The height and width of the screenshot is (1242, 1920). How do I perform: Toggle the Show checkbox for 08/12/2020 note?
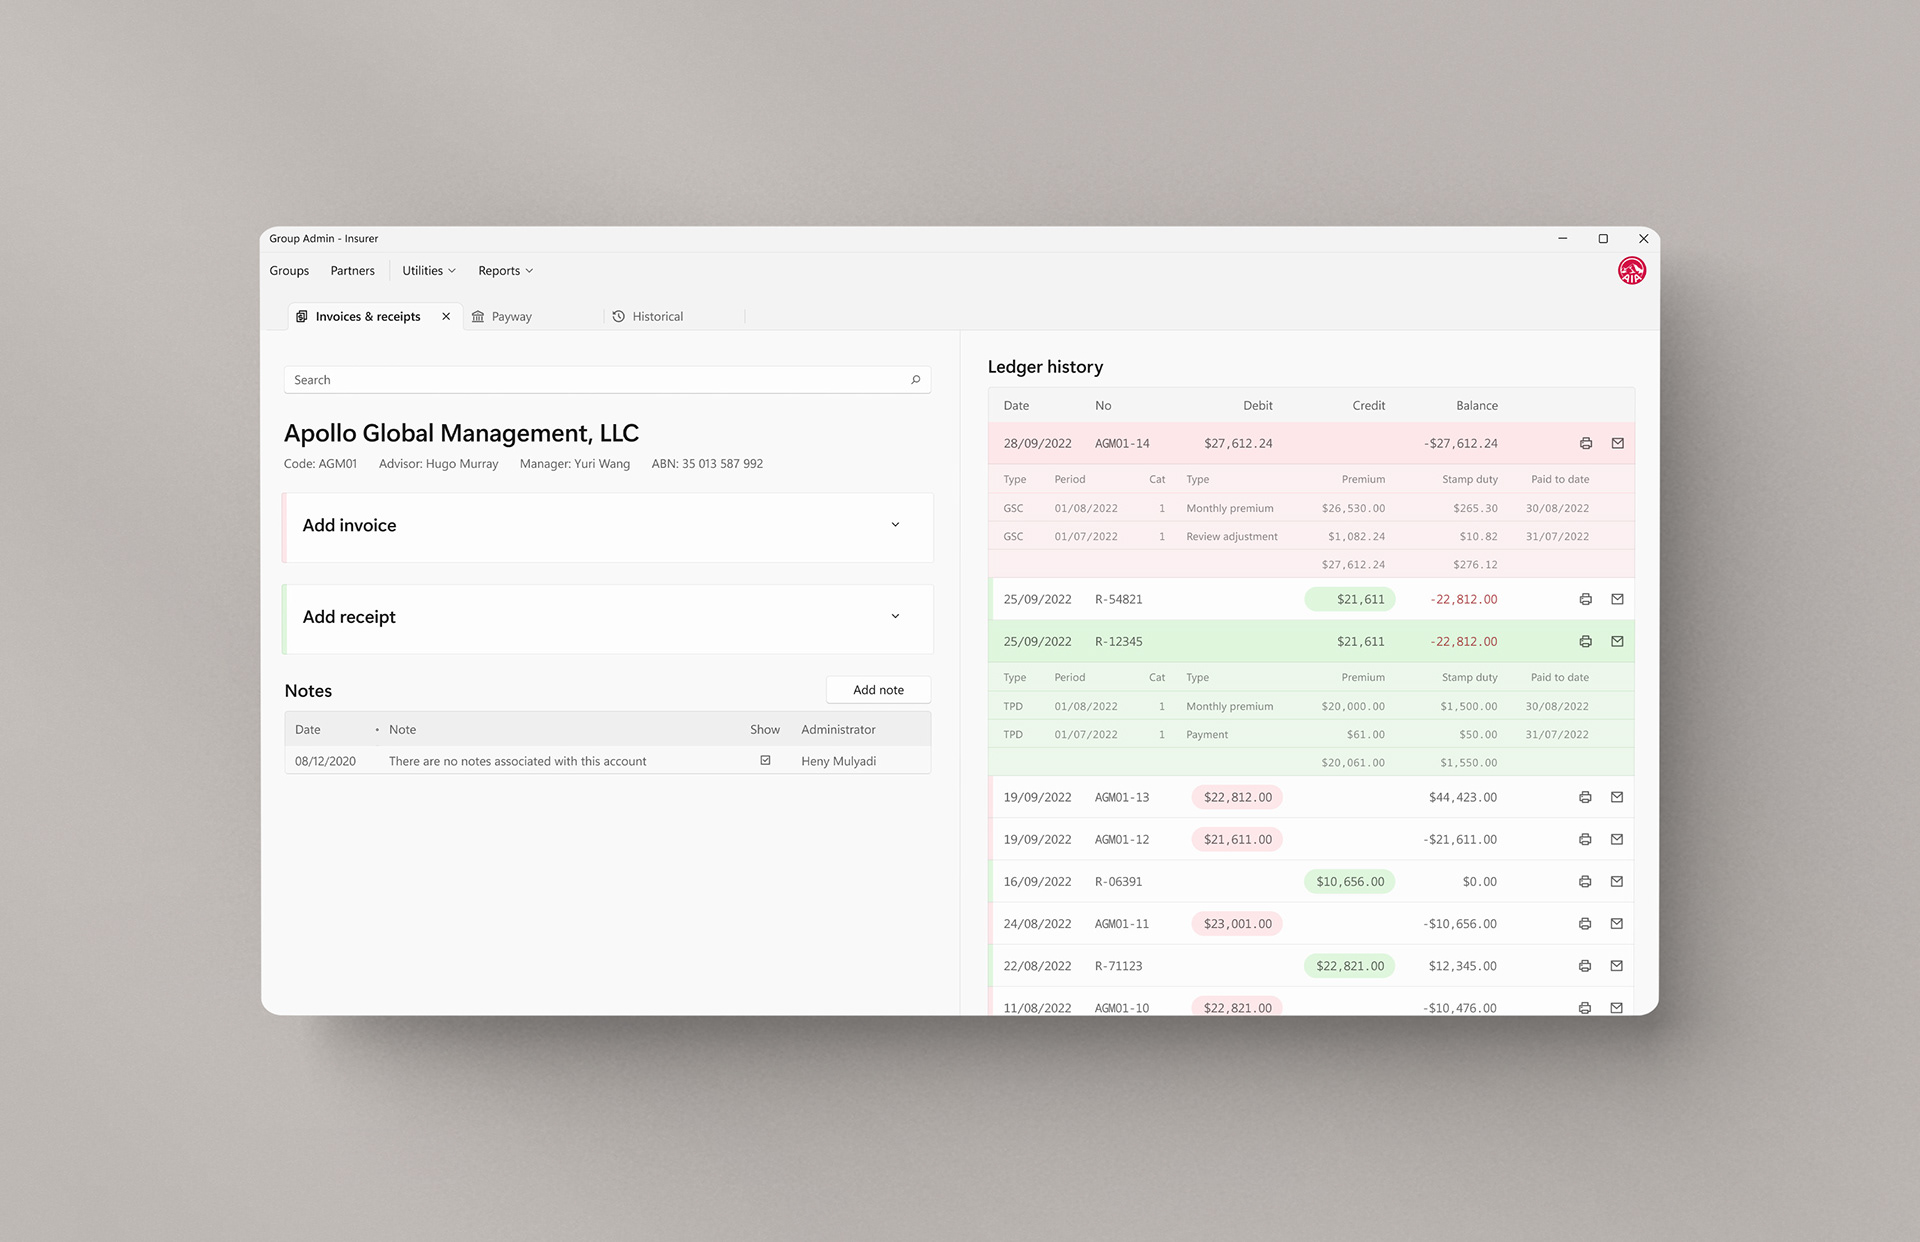coord(765,760)
